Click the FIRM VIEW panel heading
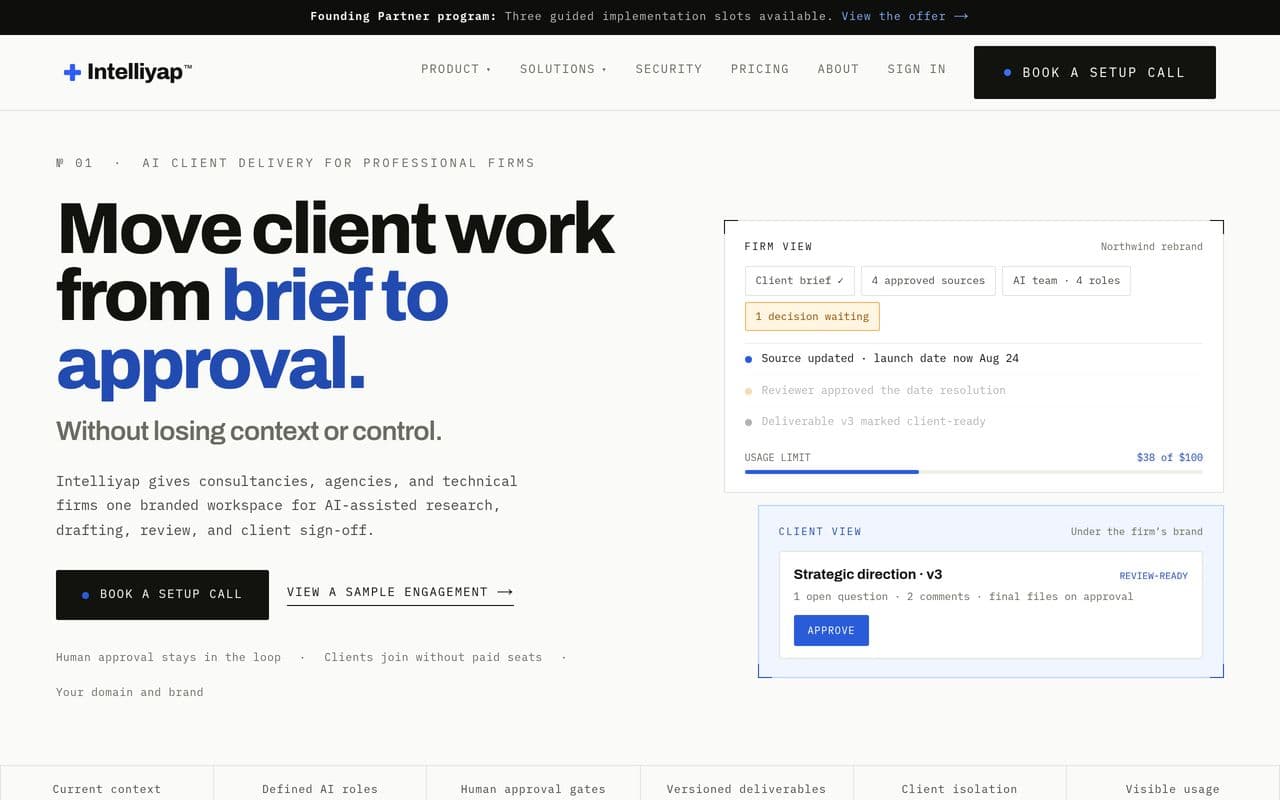Viewport: 1280px width, 800px height. pos(778,246)
